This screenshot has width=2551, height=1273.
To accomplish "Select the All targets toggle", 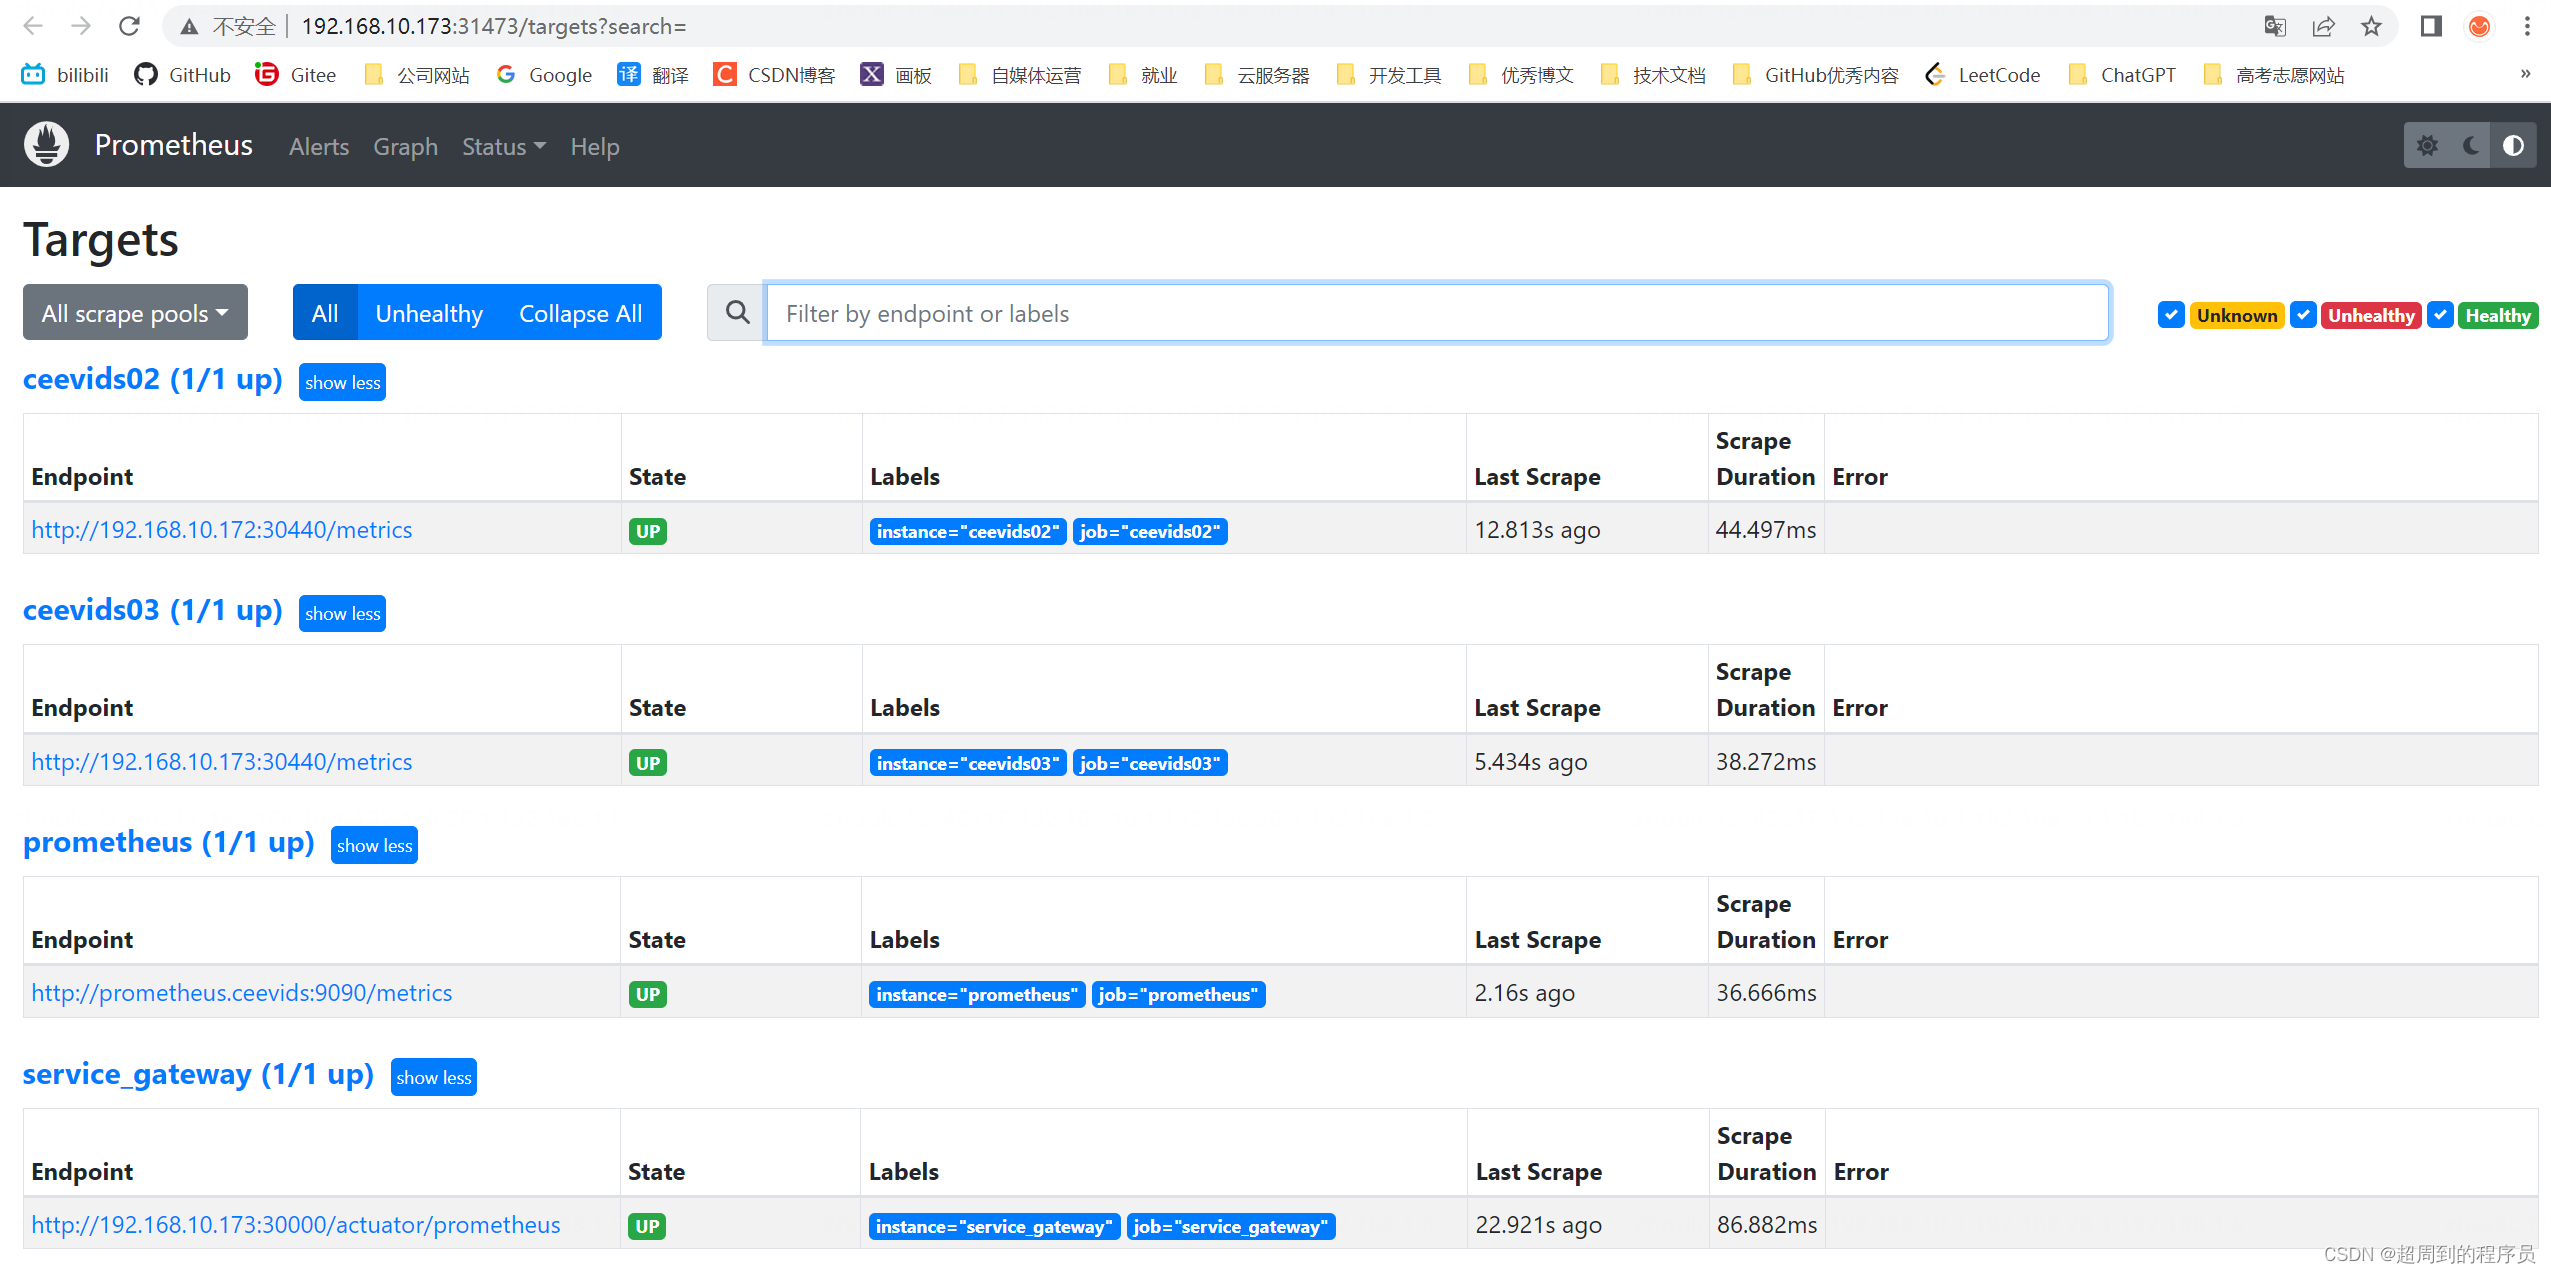I will coord(325,313).
